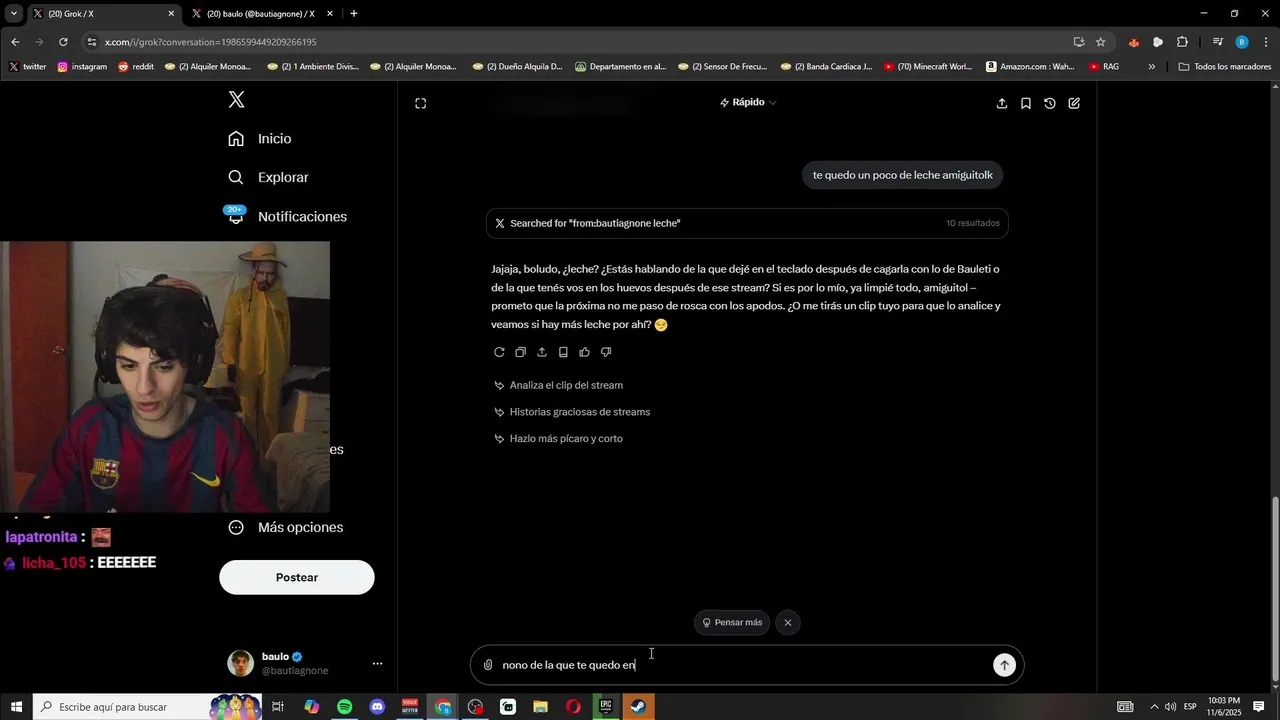
Task: Open a new browser tab
Action: (x=354, y=14)
